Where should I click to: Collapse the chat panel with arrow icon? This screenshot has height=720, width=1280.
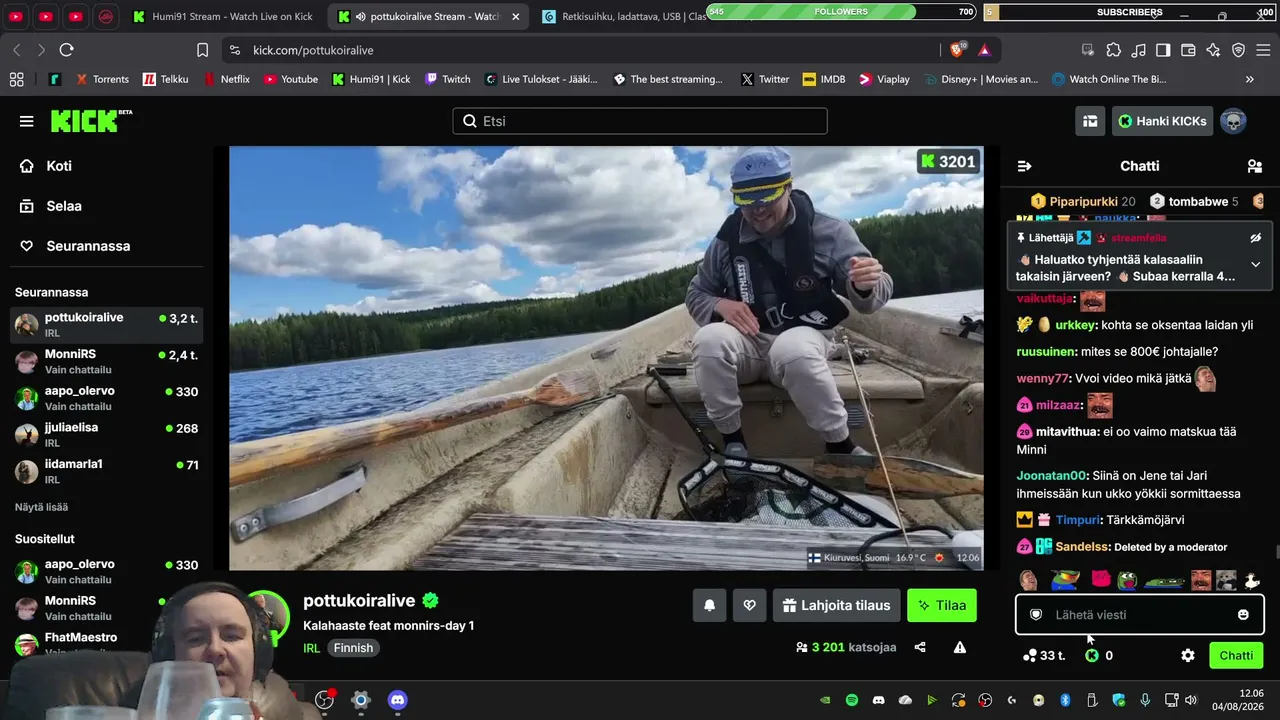1024,166
